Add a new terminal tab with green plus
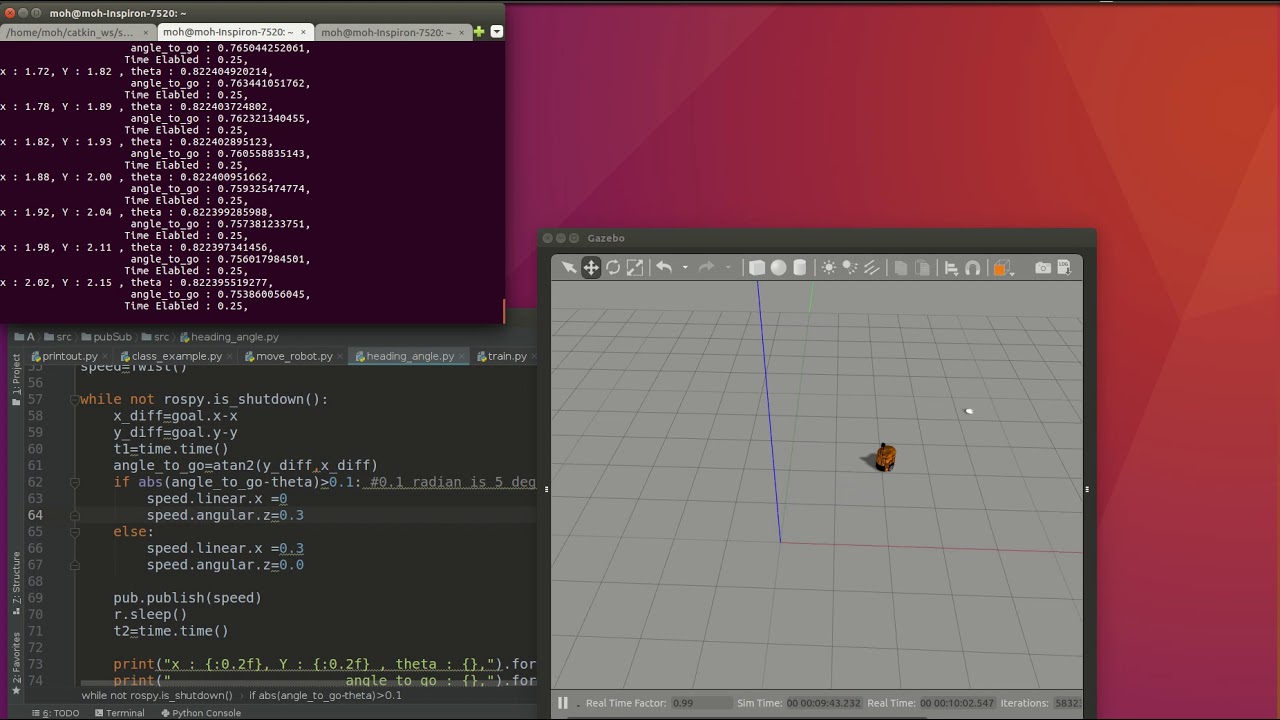 click(x=479, y=32)
